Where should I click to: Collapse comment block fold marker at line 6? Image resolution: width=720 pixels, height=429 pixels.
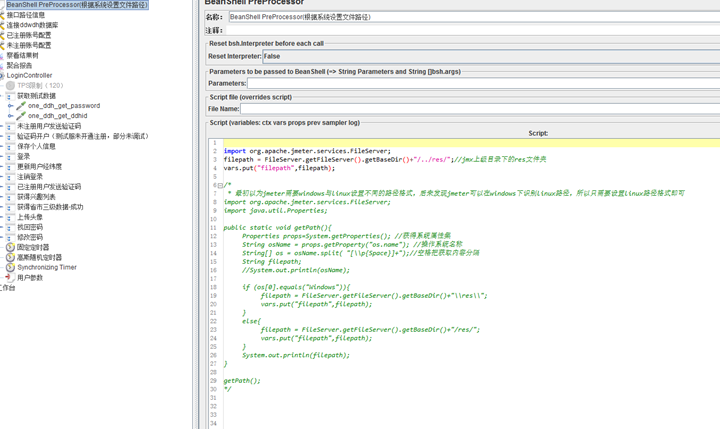(220, 185)
